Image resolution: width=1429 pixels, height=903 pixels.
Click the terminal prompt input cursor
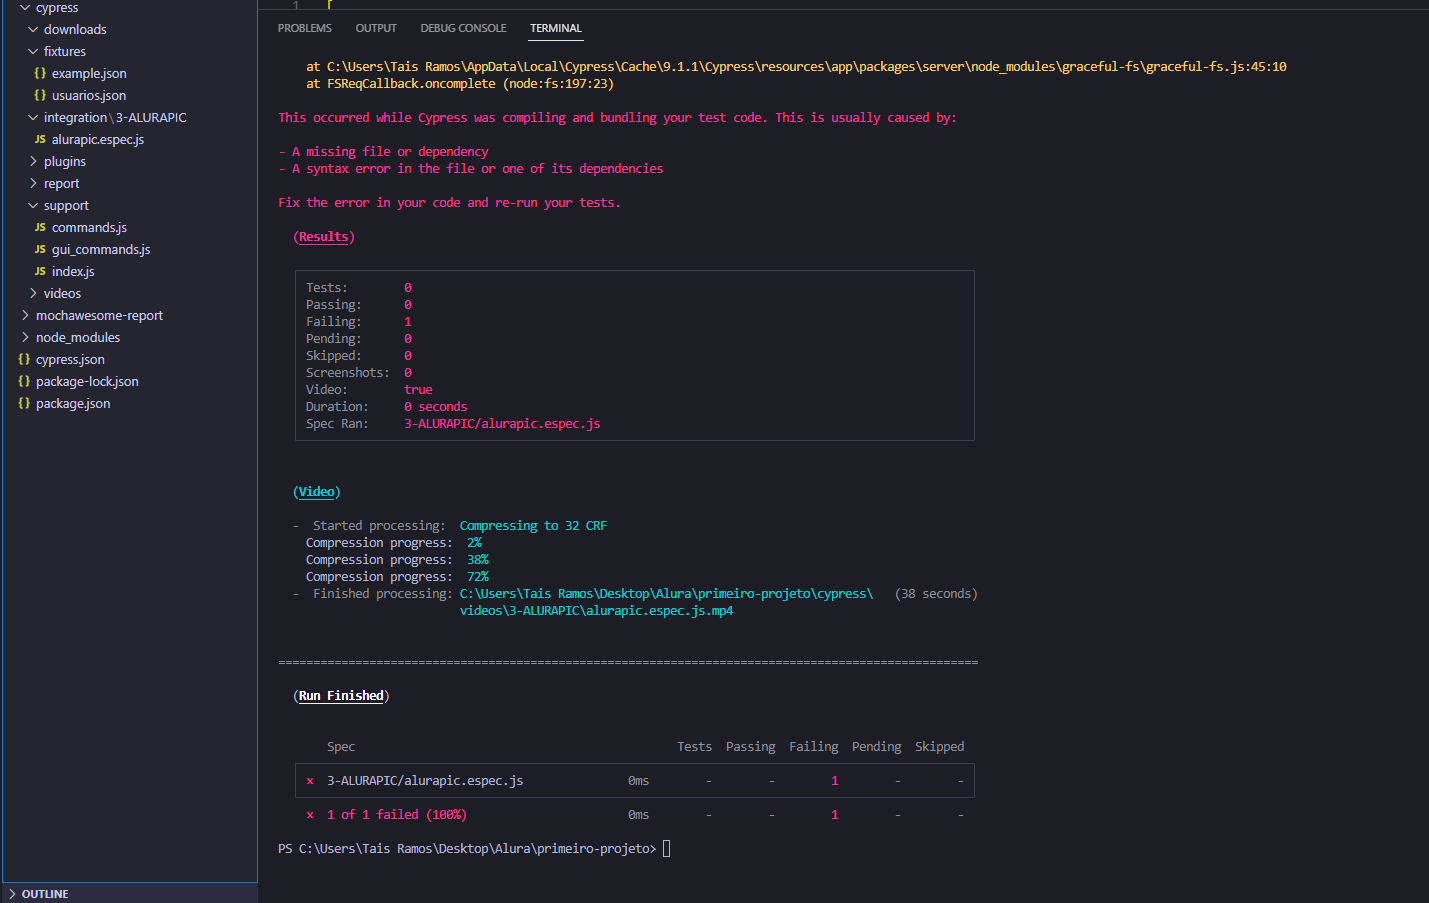tap(667, 849)
